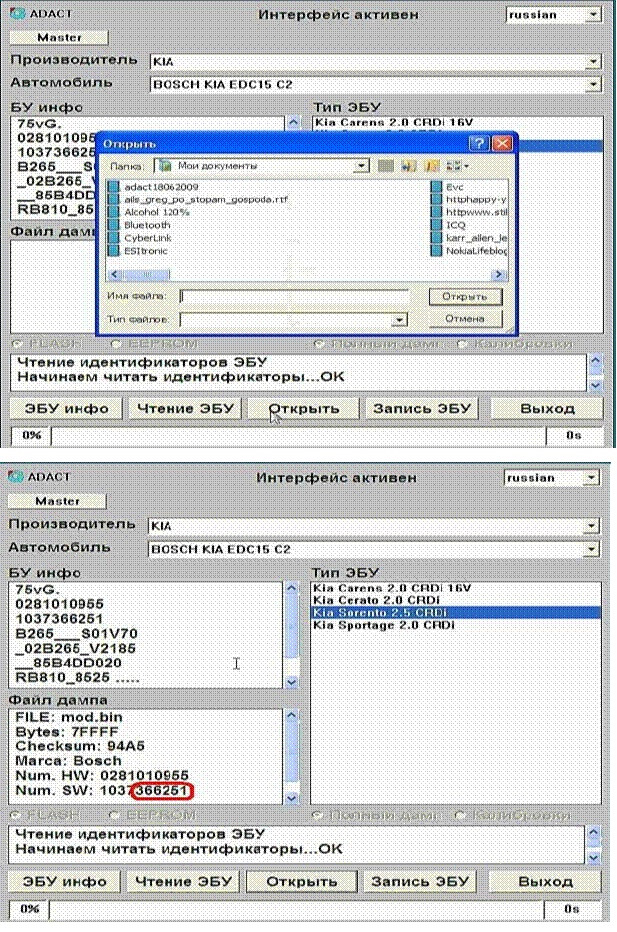Click Открыть button in lower ADACT window
Viewport: 617px width, 932px height.
302,881
